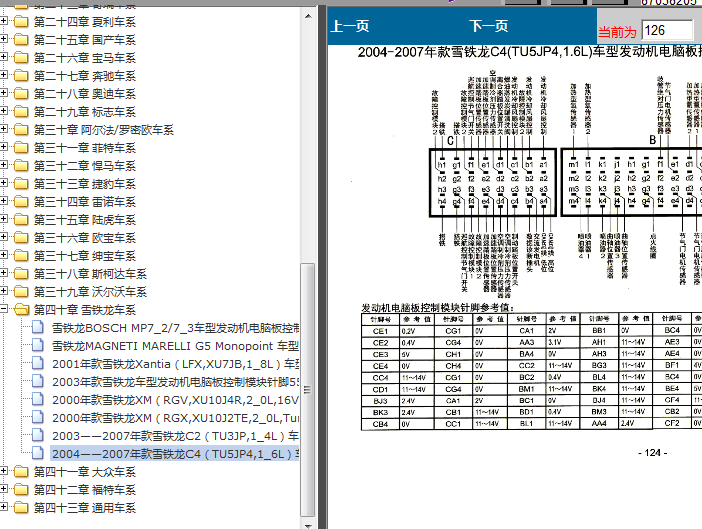This screenshot has height=529, width=702.
Task: Open 2001年款雪铁龙Xantia (LFX,XU7JB) document
Action: click(175, 364)
